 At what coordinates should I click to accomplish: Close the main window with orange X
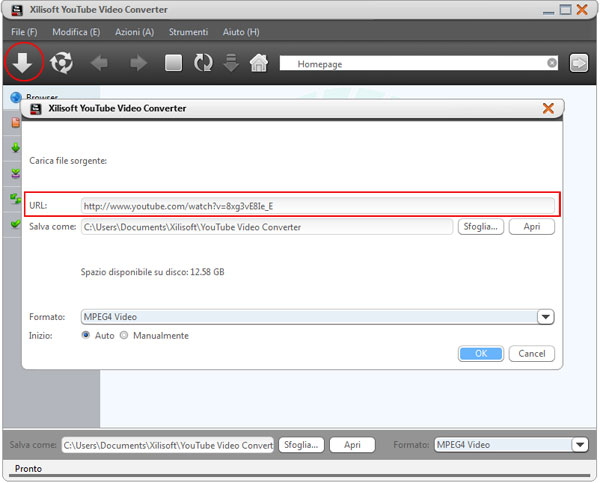click(582, 10)
